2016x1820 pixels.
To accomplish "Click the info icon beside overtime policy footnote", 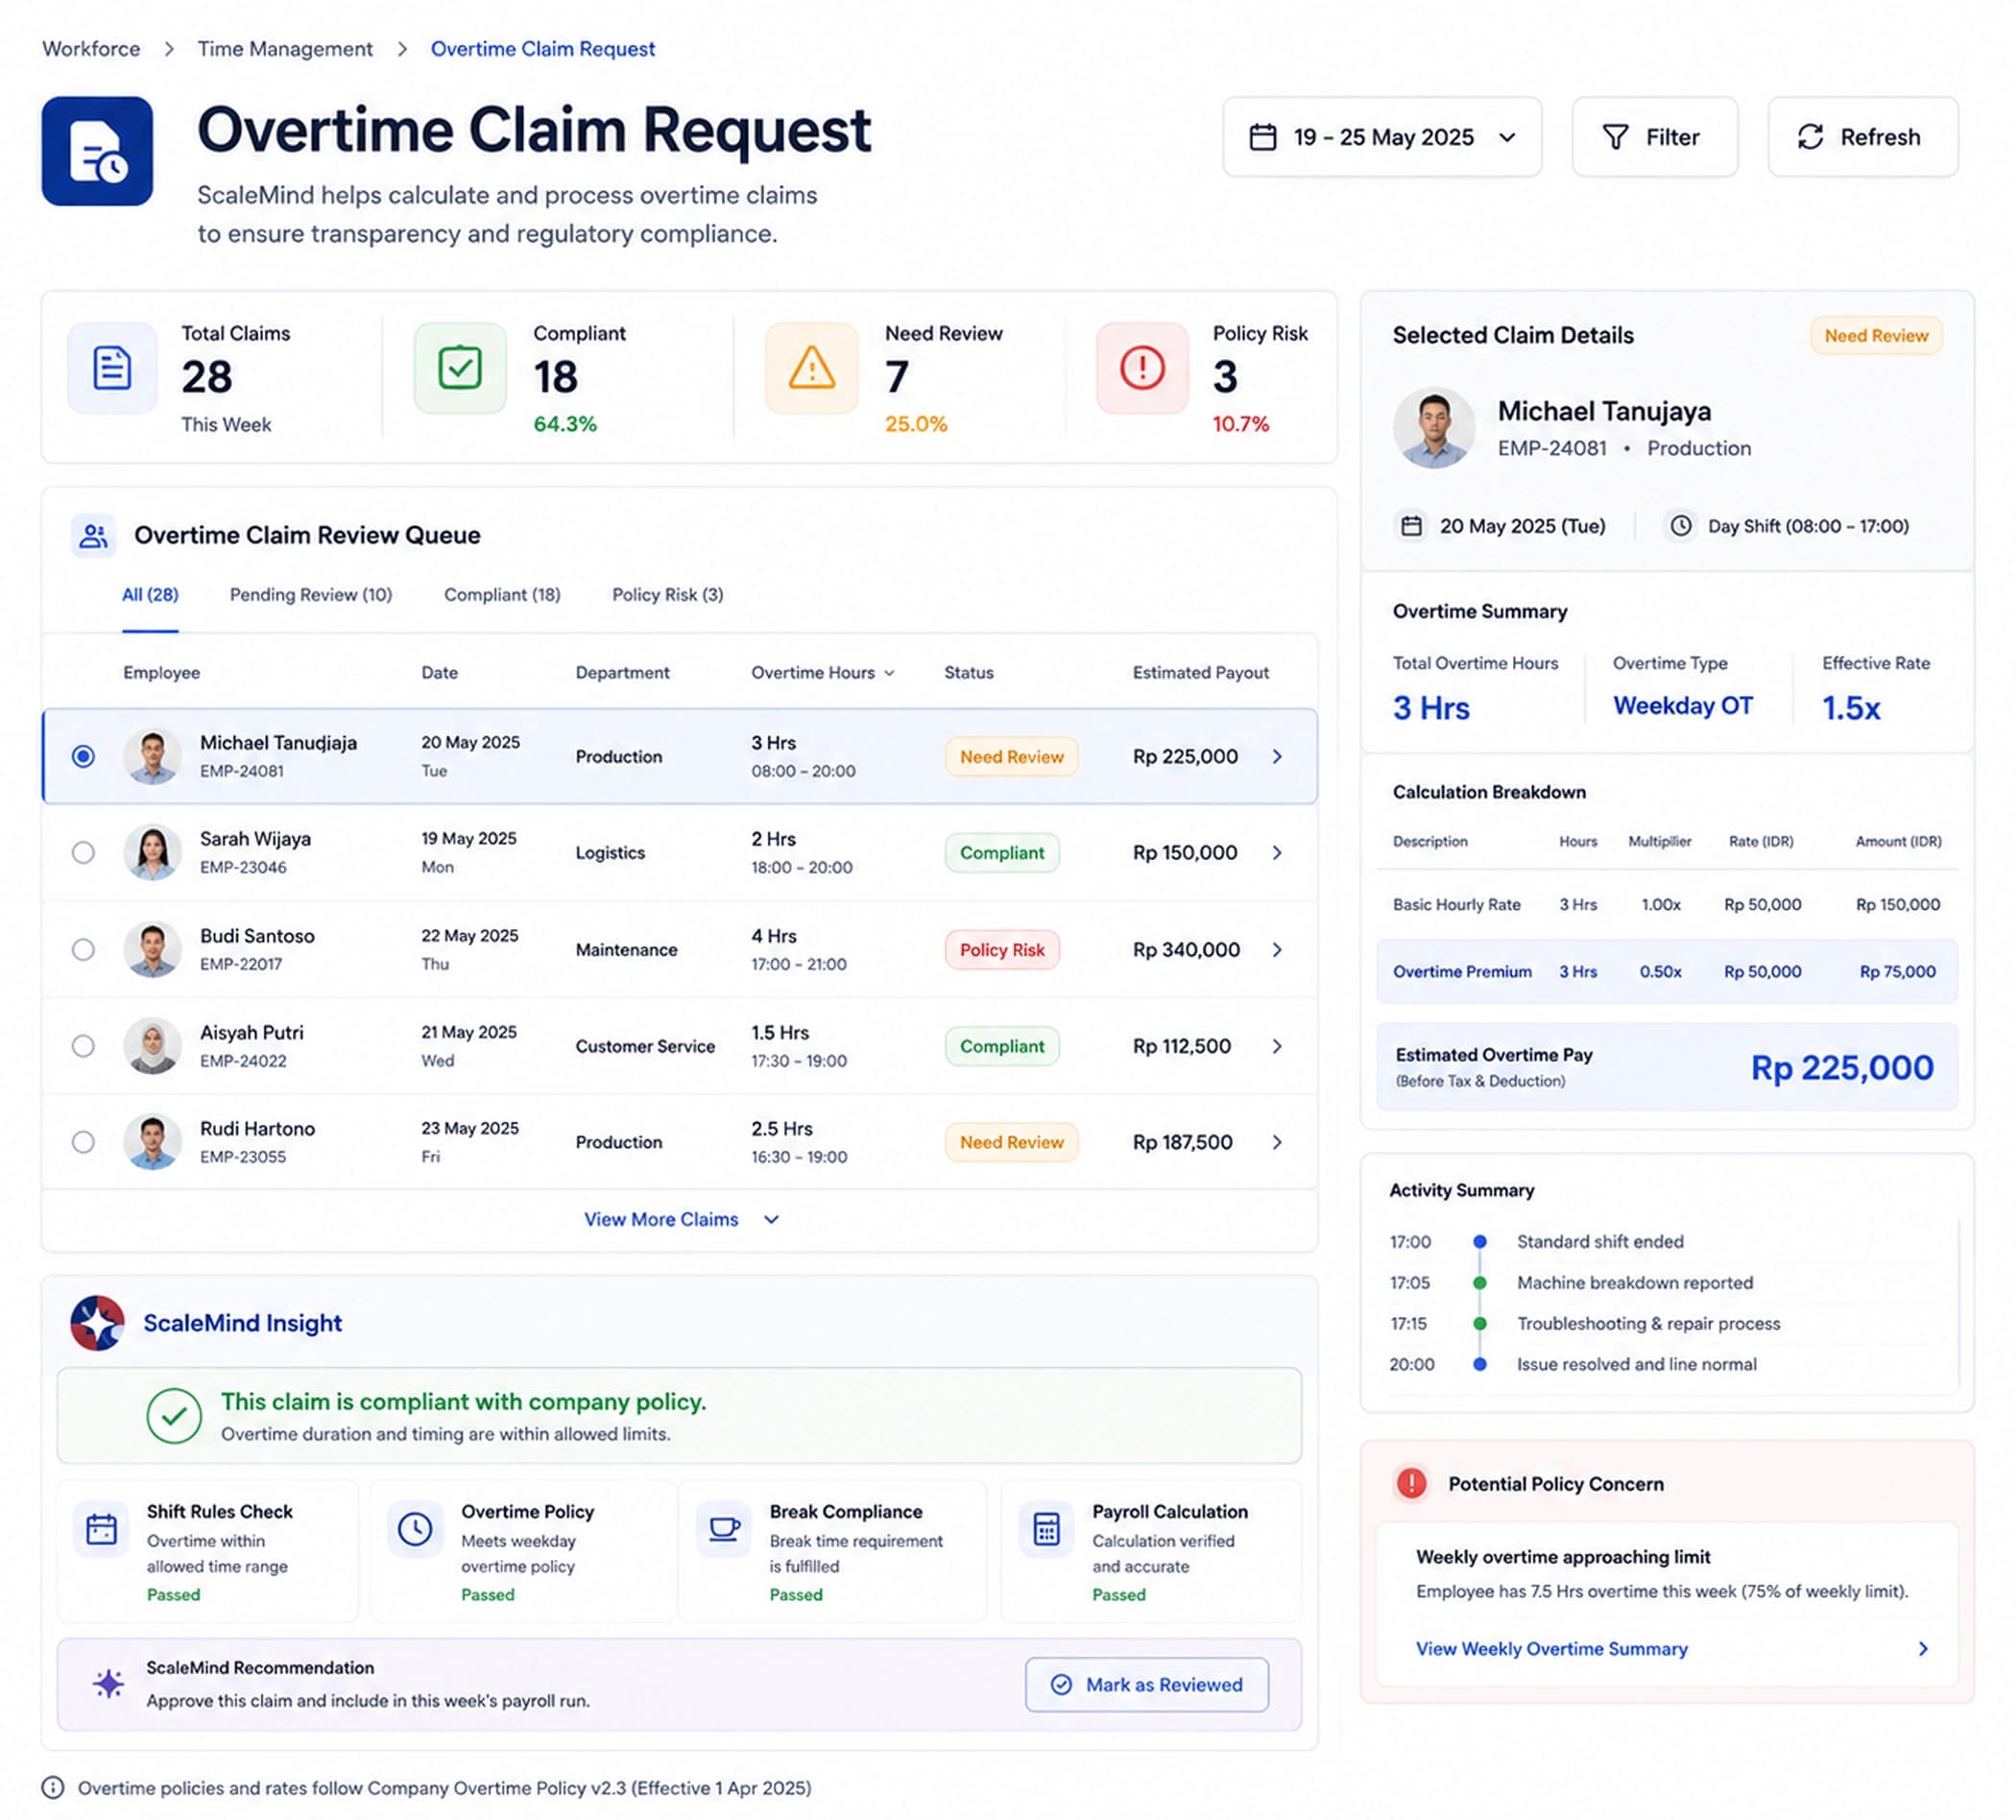I will pos(53,1787).
